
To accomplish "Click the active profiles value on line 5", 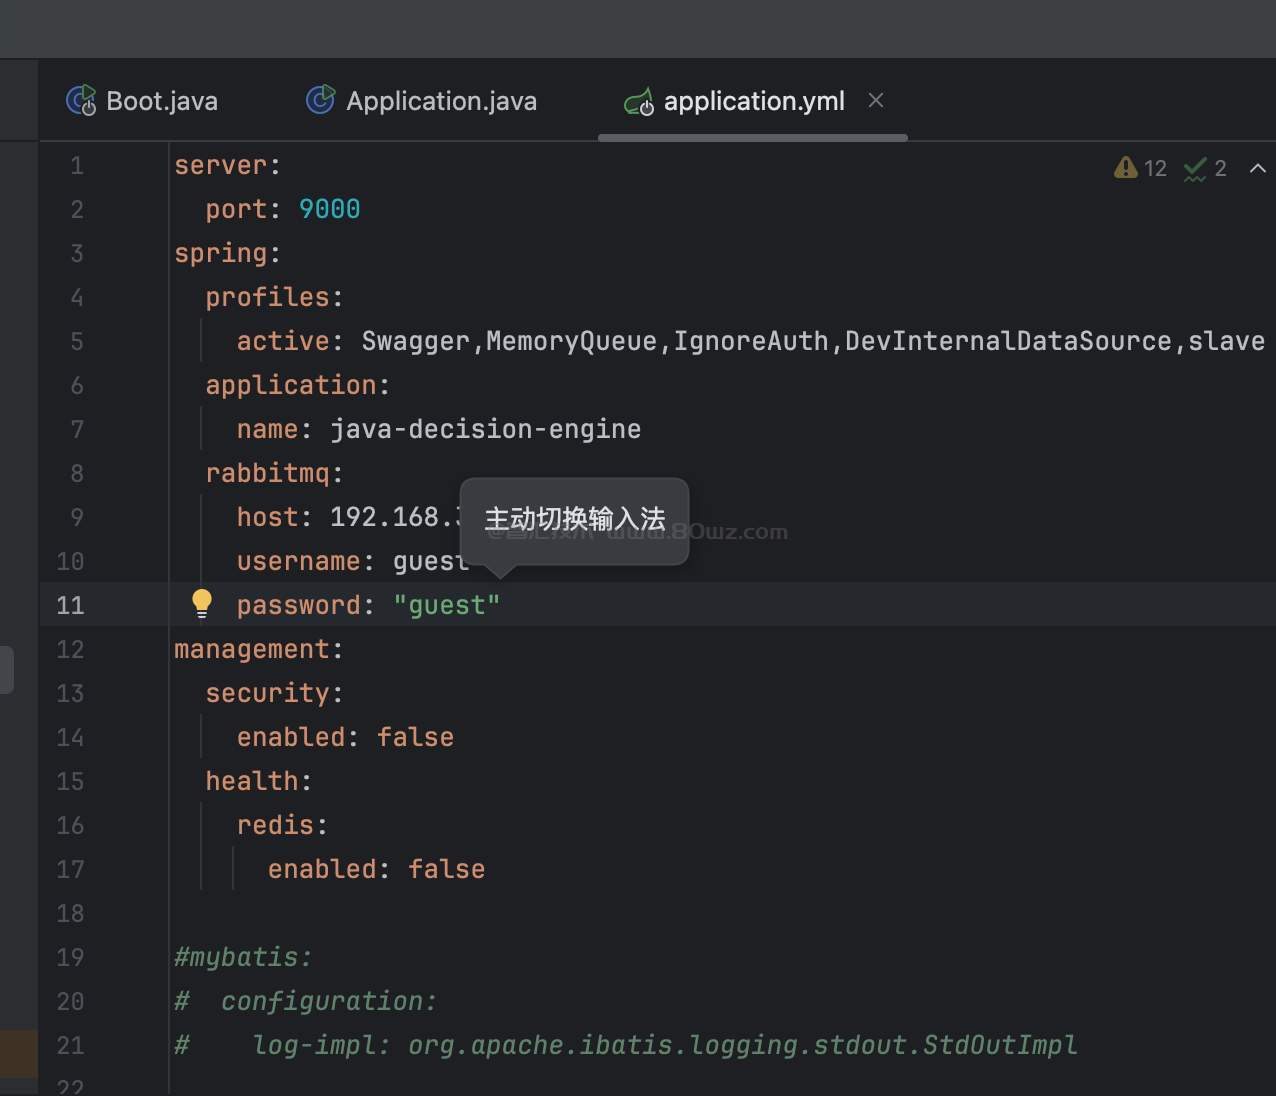I will coord(812,341).
